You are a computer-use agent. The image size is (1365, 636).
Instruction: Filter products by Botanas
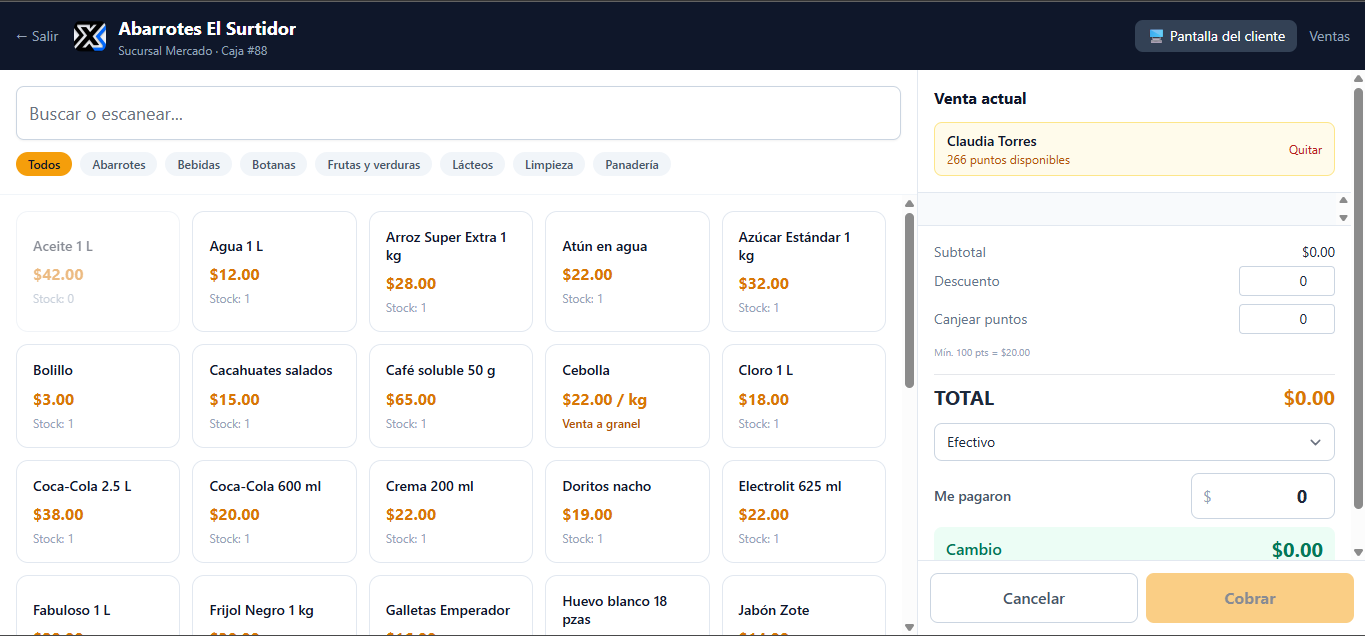click(274, 164)
